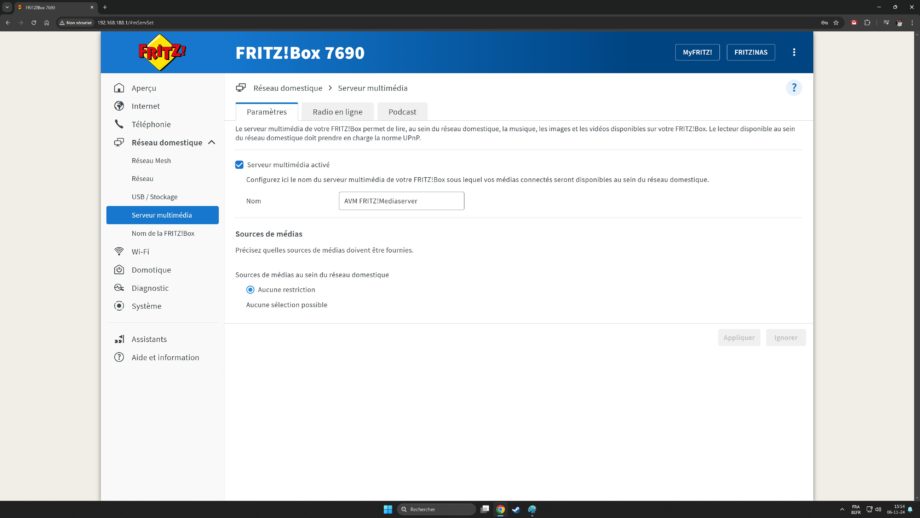Collapse the Réseau domestique menu chevron
Image resolution: width=920 pixels, height=518 pixels.
(212, 143)
